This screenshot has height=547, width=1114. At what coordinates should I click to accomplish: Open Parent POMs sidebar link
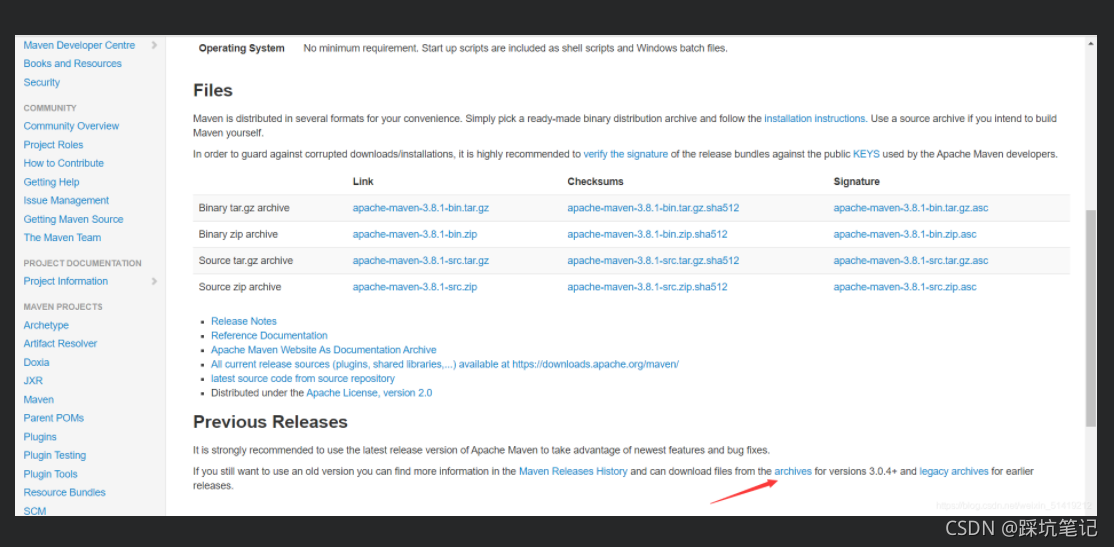pos(53,418)
